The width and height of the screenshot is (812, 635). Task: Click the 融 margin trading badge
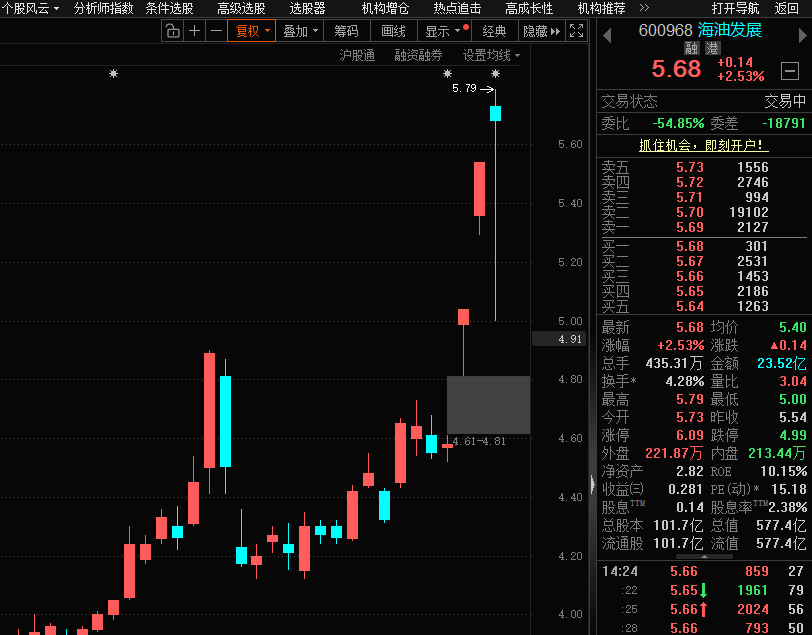tap(692, 48)
